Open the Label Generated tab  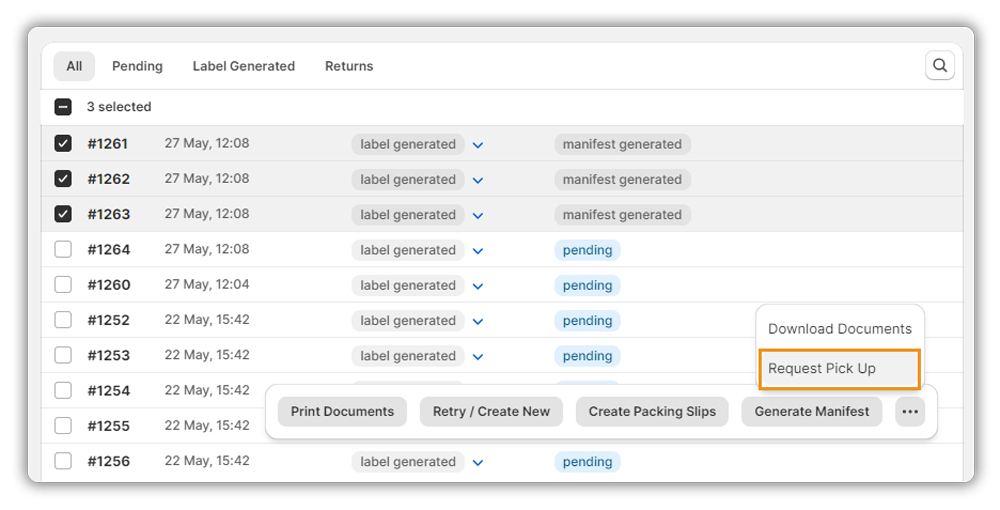[244, 66]
